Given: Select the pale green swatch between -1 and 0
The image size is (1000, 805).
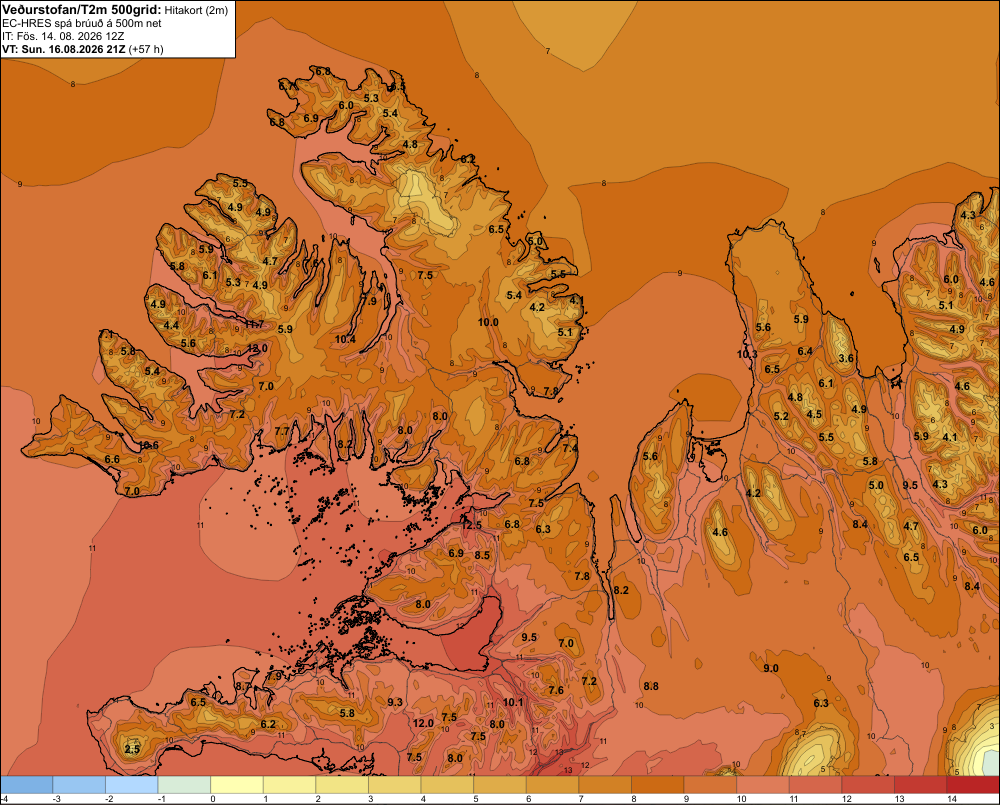Looking at the screenshot, I should coord(184,785).
